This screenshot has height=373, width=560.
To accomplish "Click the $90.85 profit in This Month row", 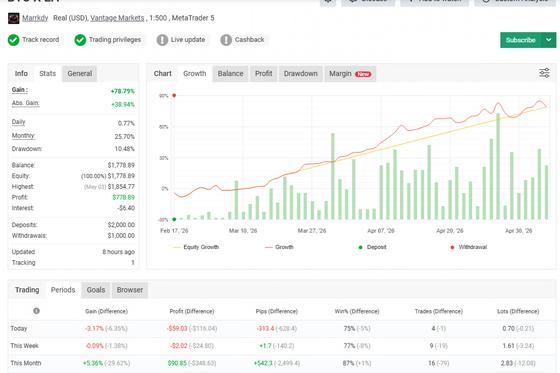I will (177, 363).
